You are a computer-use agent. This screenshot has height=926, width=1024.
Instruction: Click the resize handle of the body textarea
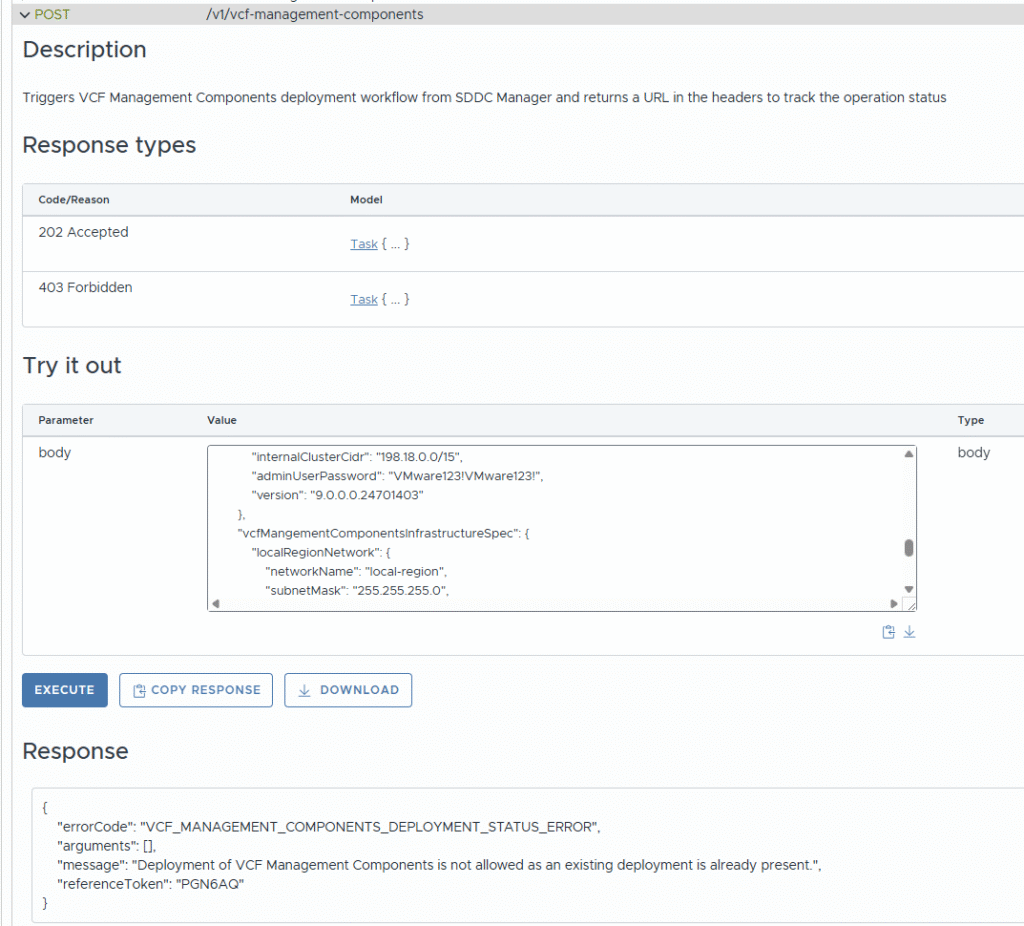point(909,604)
